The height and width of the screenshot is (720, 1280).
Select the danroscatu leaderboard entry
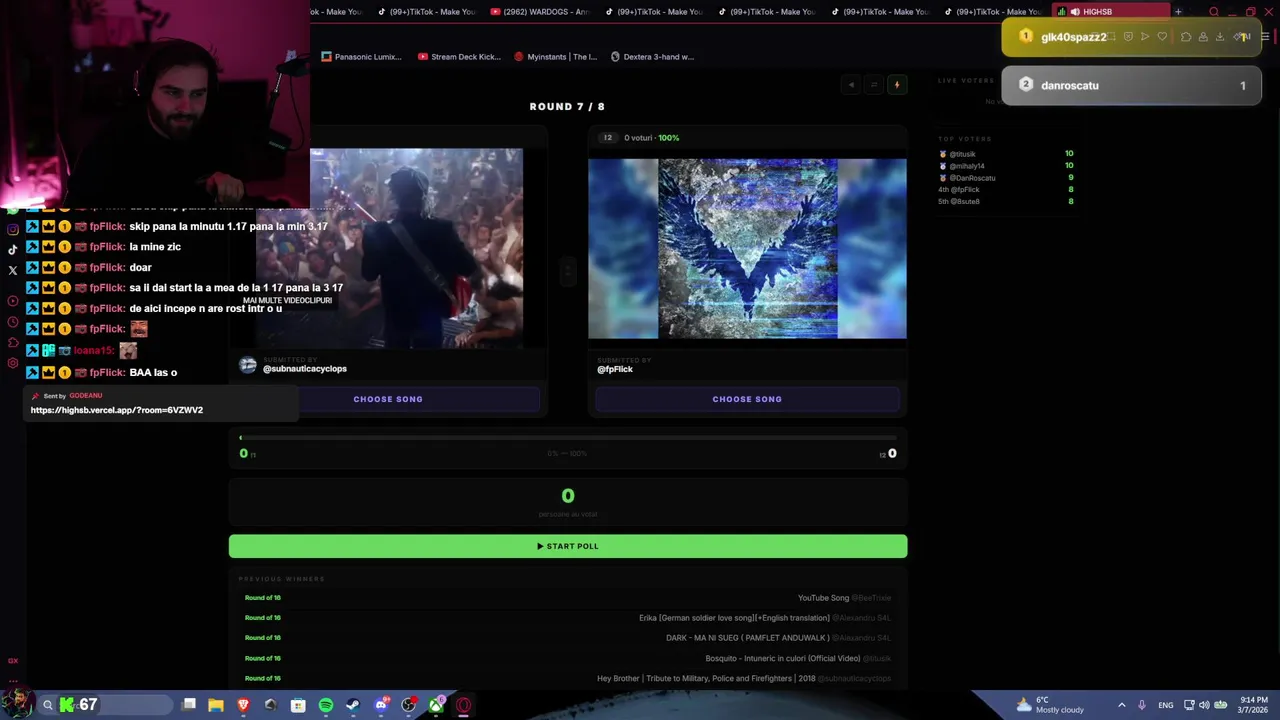[1131, 85]
